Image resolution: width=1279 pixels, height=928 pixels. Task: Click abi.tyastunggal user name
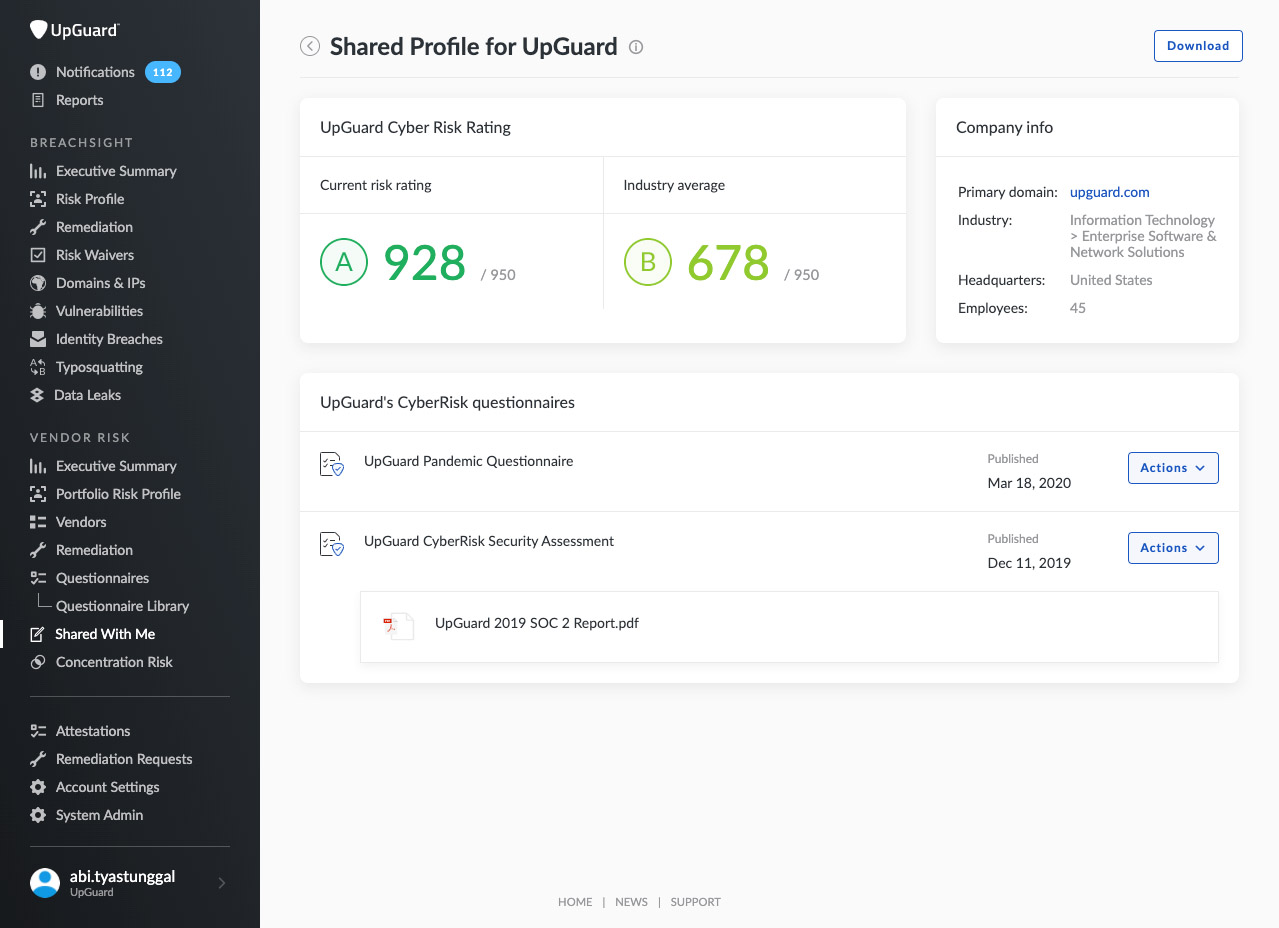[122, 876]
